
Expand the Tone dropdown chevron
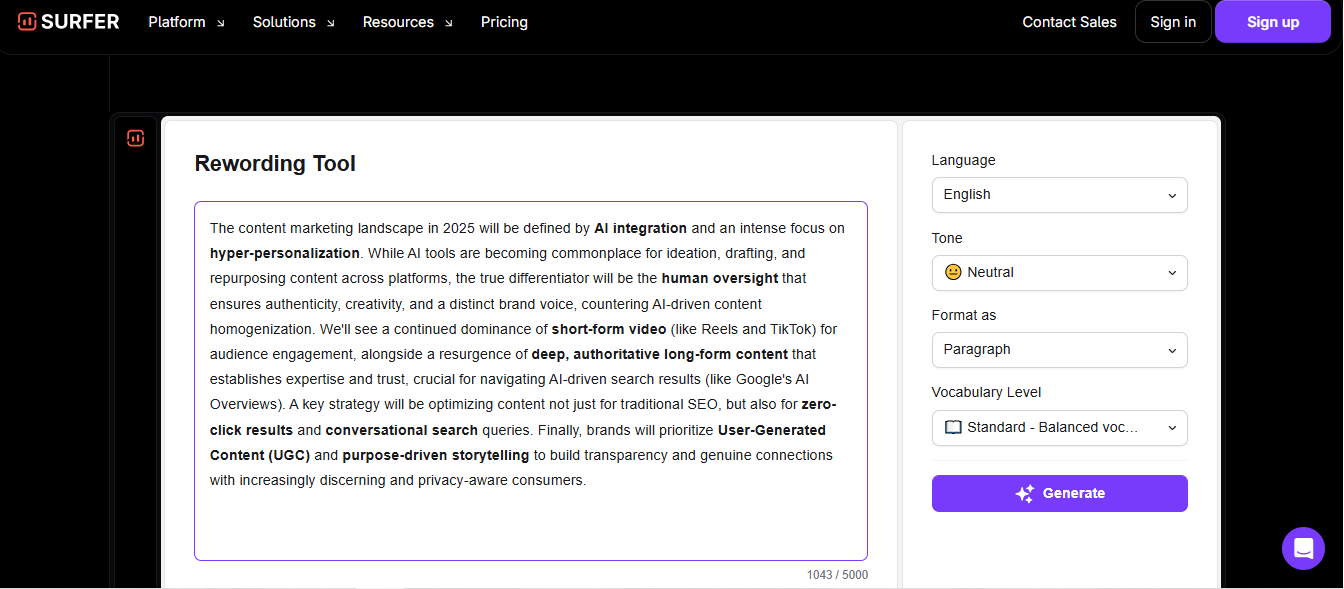coord(1172,273)
